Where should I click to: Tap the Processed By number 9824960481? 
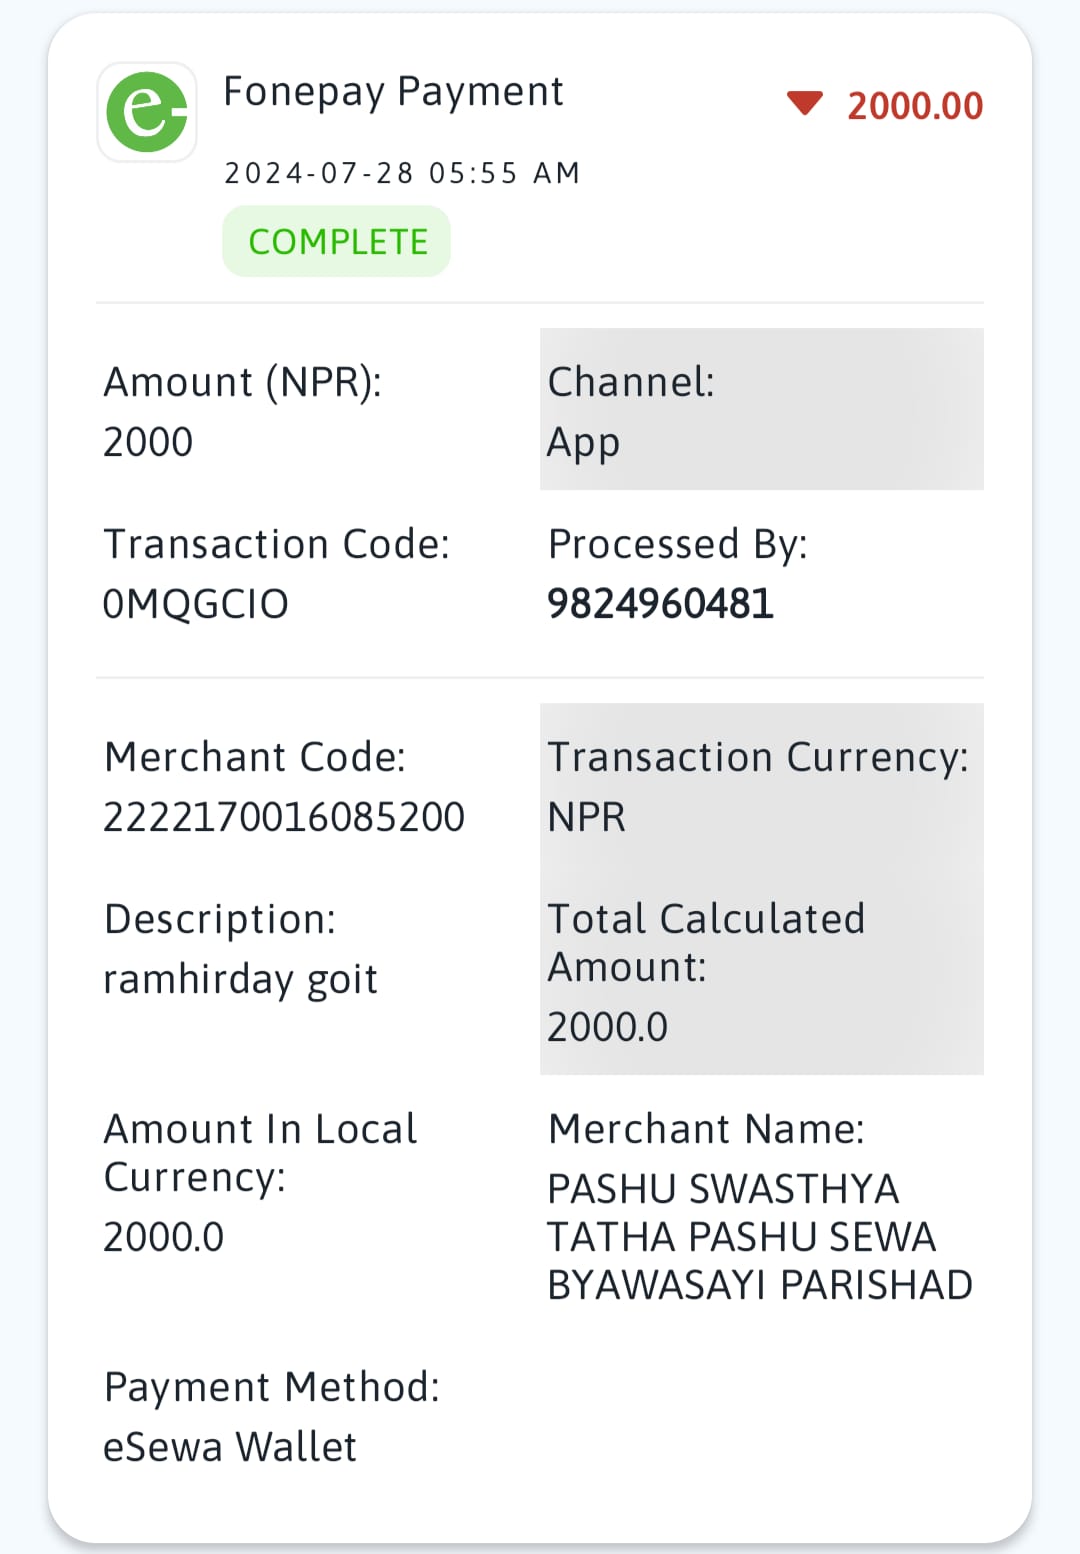pos(660,604)
